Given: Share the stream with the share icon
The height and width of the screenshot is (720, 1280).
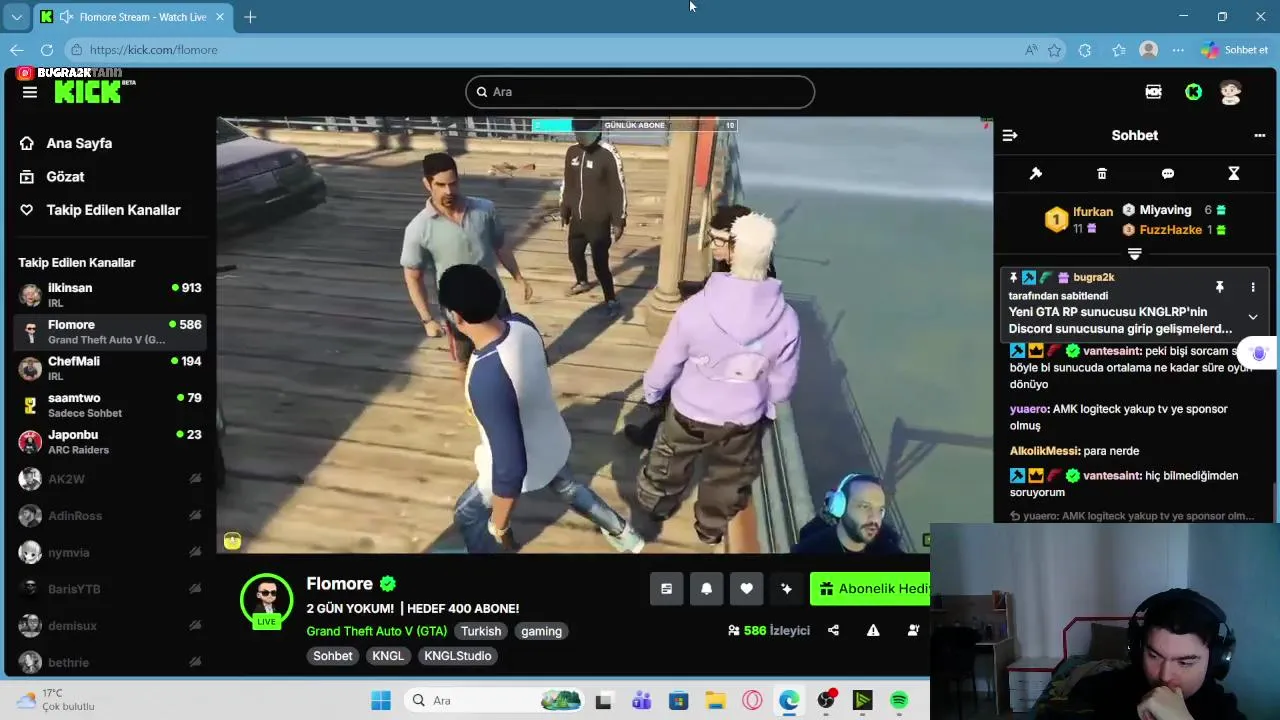Looking at the screenshot, I should pyautogui.click(x=833, y=631).
